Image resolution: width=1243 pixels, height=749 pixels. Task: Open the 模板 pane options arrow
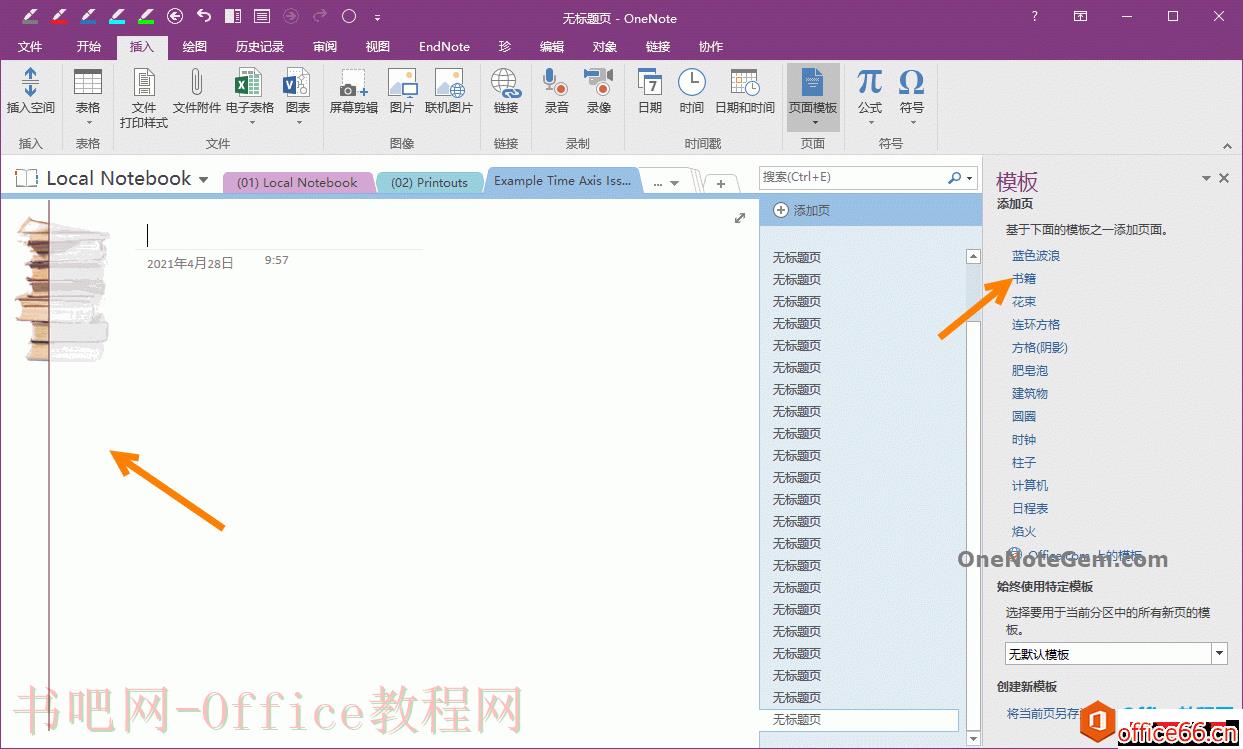[1206, 179]
